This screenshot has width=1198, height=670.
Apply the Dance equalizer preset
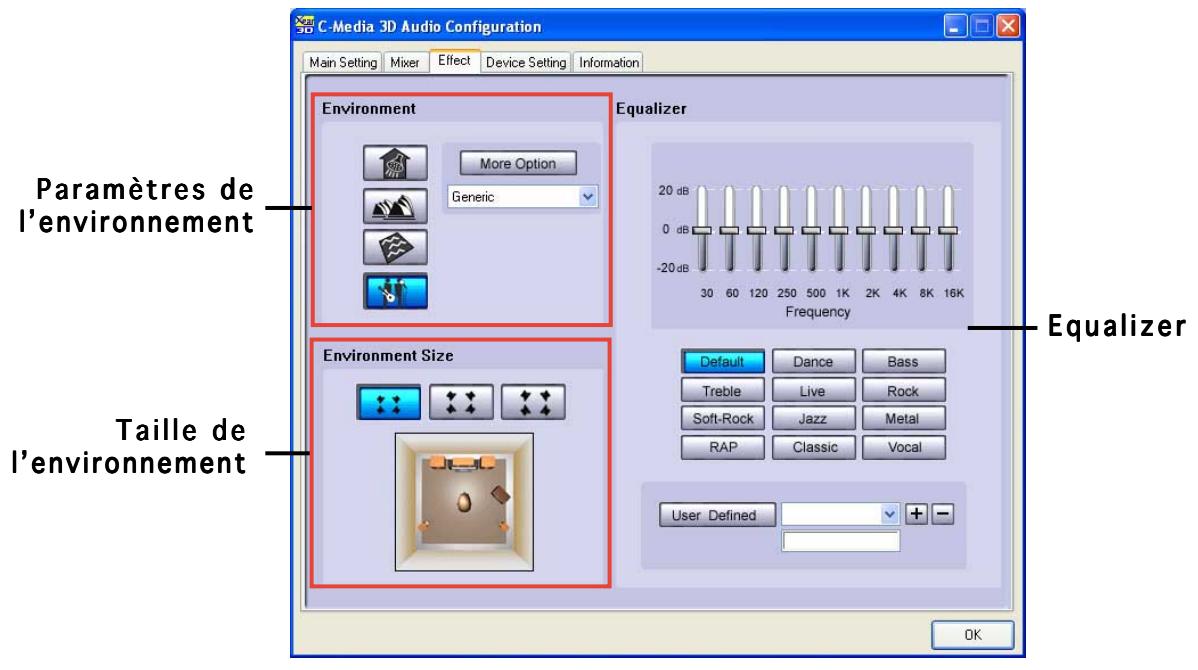pyautogui.click(x=813, y=361)
